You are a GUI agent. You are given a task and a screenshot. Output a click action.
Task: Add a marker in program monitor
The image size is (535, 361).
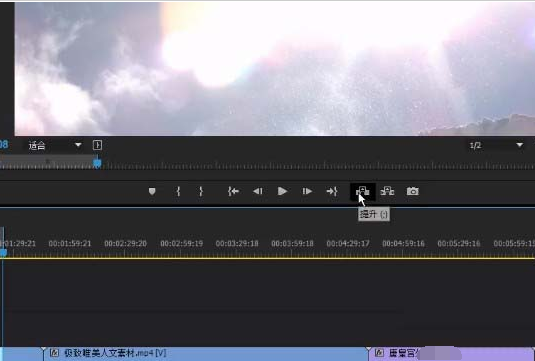[152, 191]
